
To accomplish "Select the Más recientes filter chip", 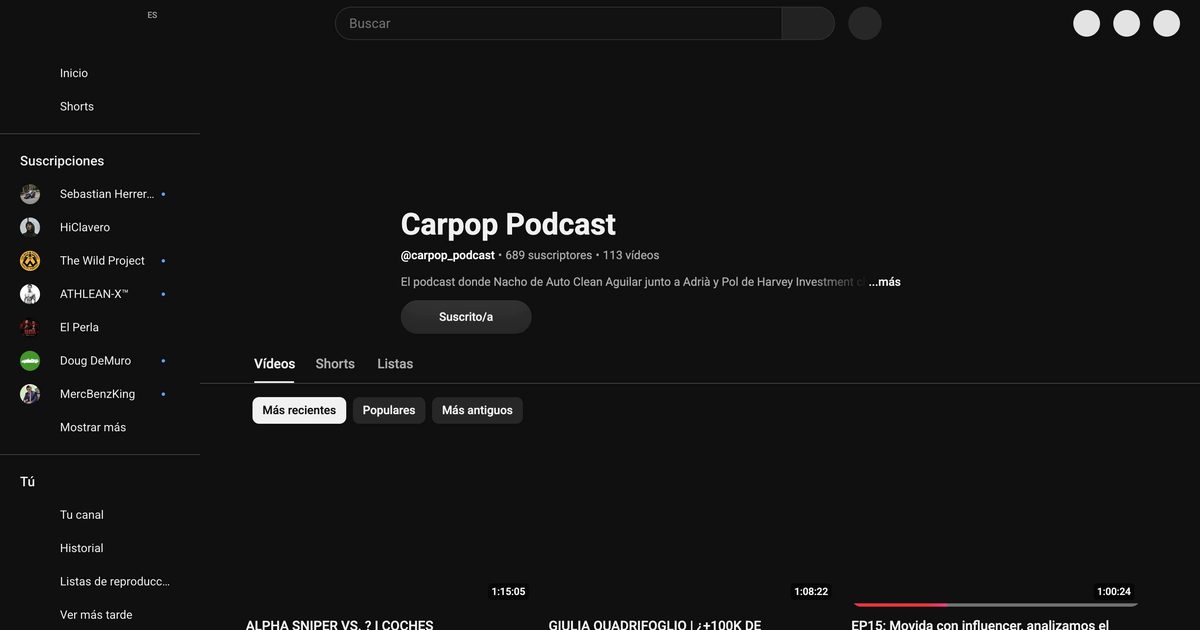I will click(299, 410).
